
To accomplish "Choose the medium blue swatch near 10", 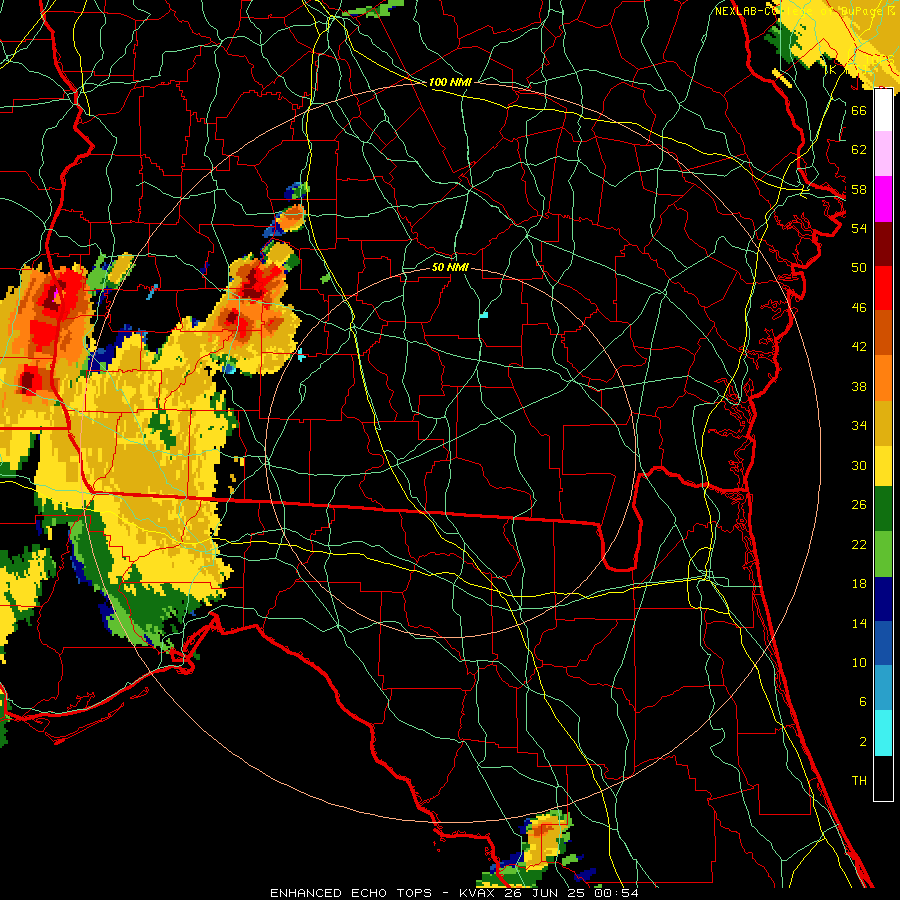I will [883, 643].
